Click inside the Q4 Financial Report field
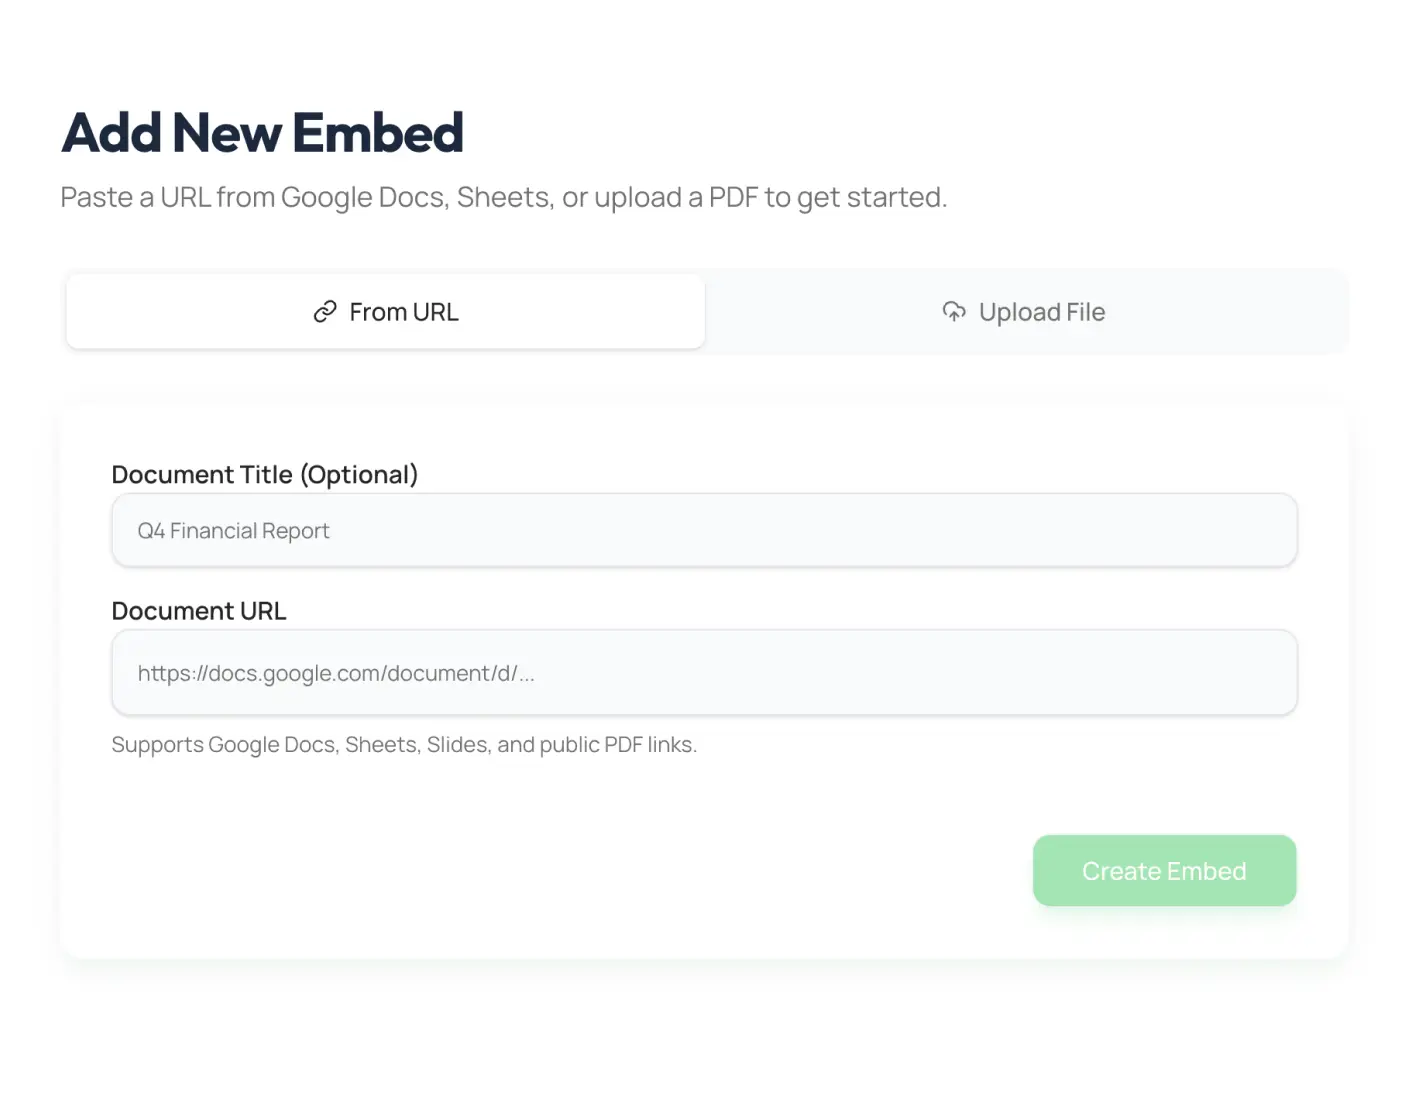 704,530
